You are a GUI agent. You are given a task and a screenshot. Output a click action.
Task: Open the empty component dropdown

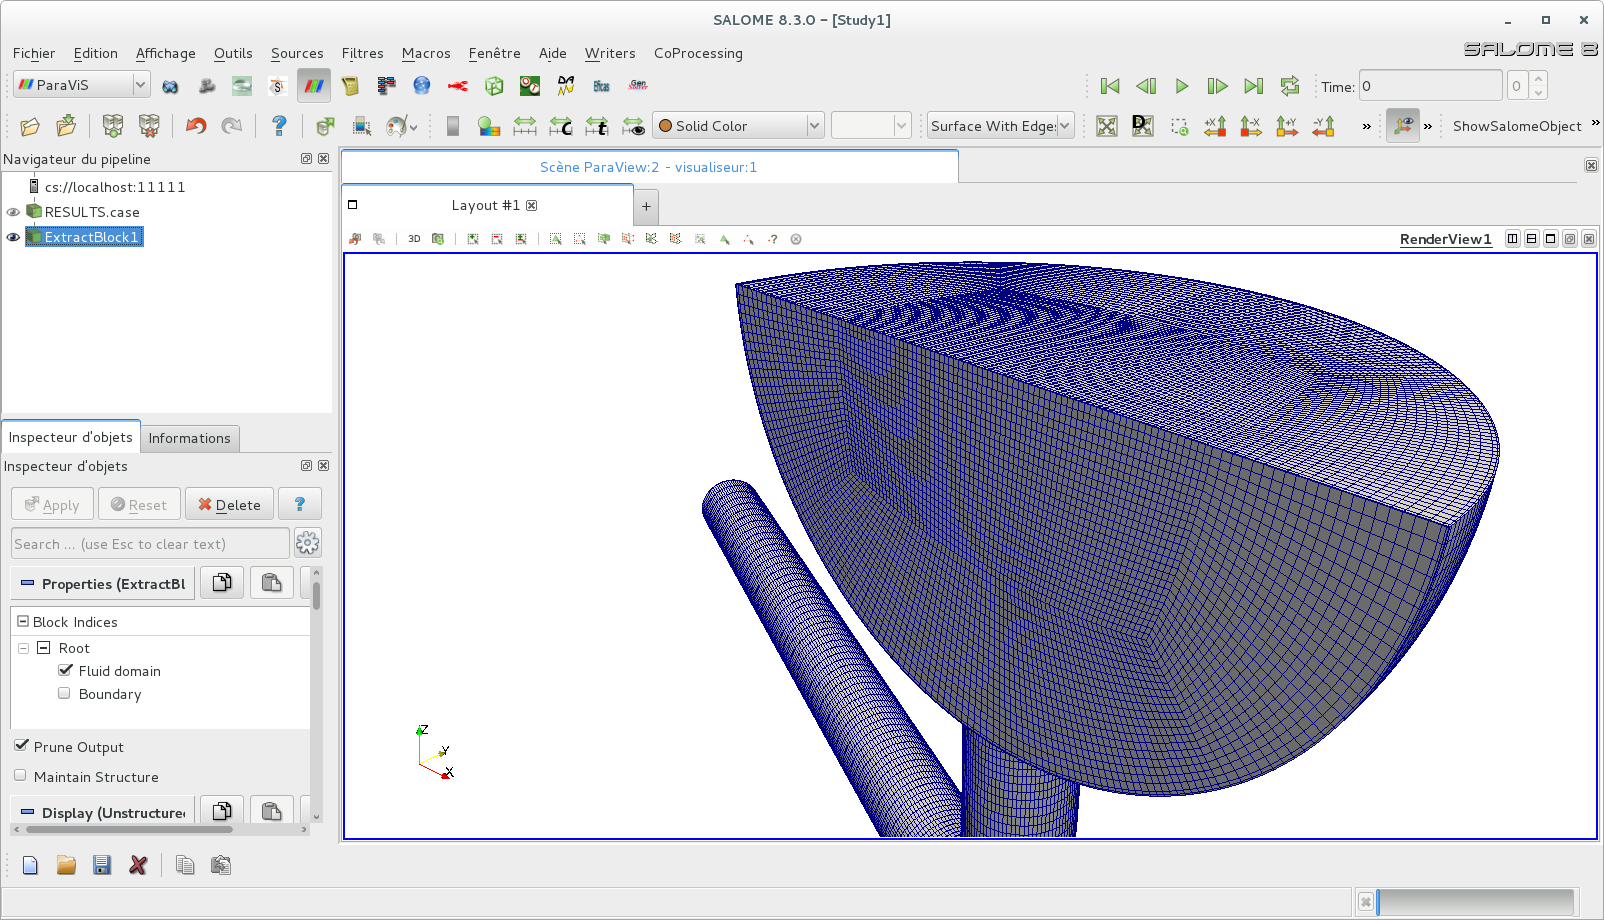(x=871, y=125)
